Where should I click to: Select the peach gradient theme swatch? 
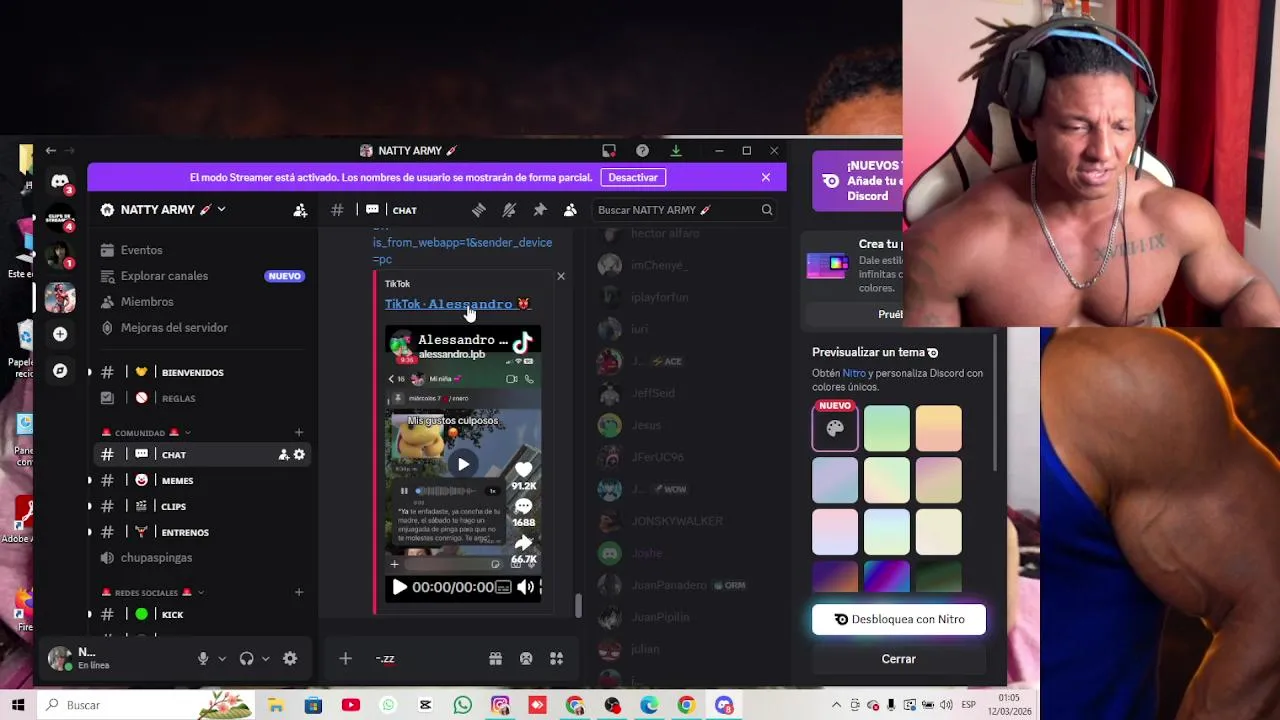point(938,429)
